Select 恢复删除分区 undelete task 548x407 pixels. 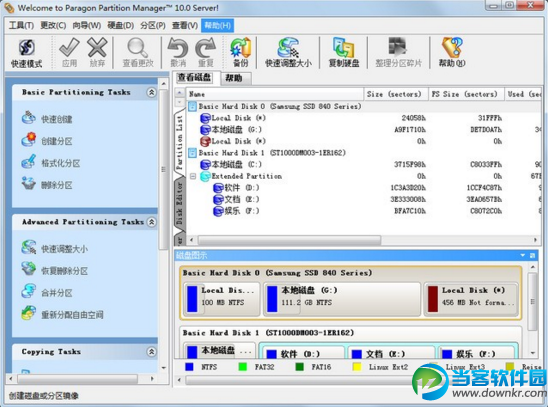(x=55, y=270)
